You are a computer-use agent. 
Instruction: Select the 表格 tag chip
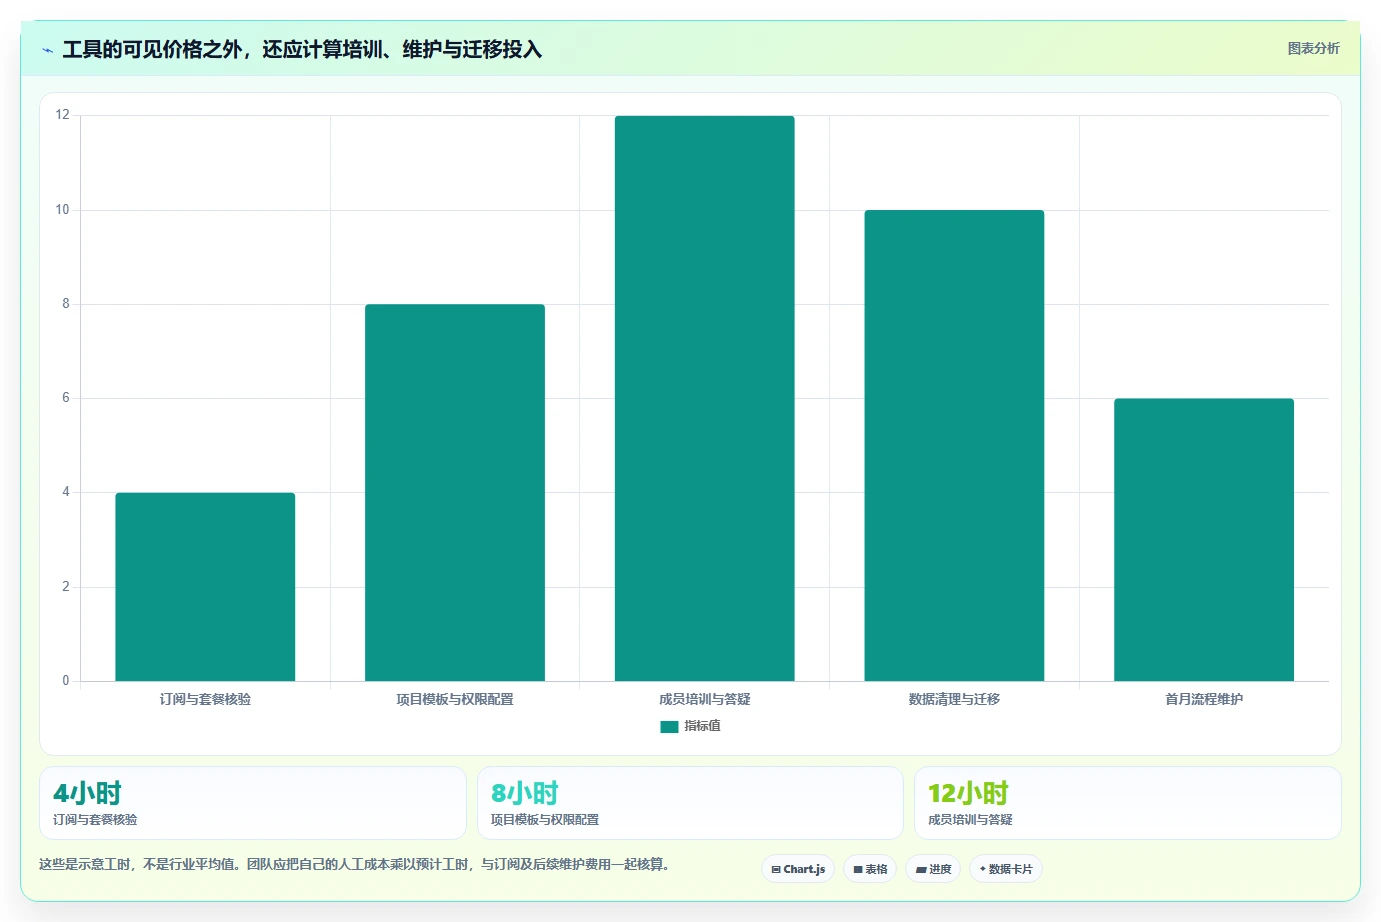(870, 869)
